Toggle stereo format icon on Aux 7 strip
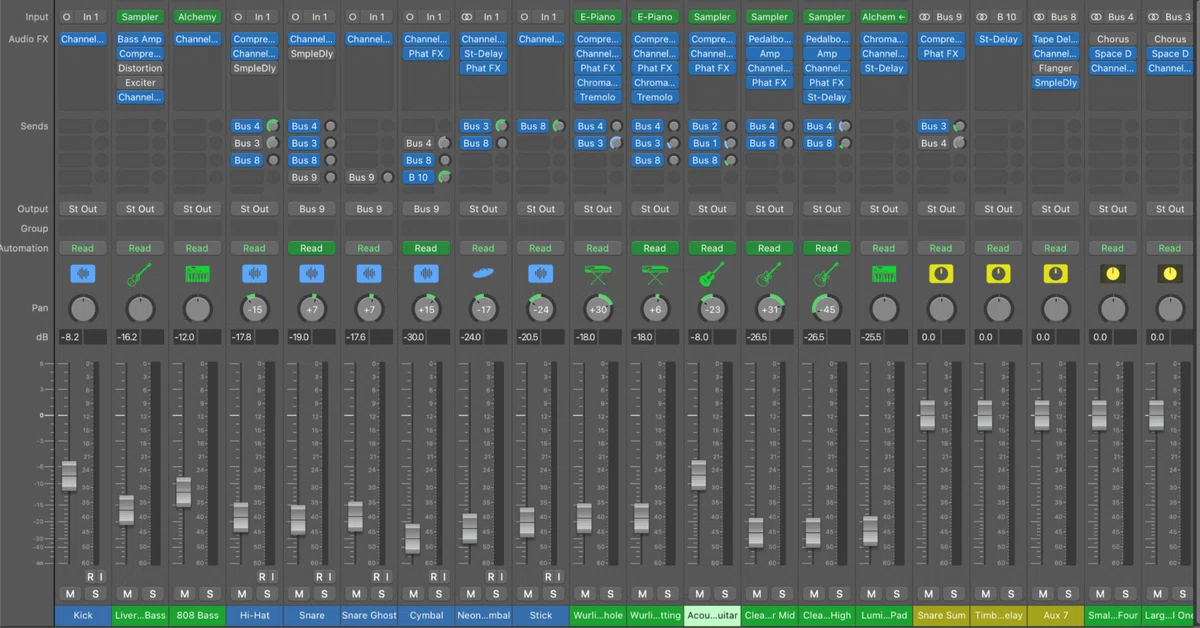 (1040, 17)
